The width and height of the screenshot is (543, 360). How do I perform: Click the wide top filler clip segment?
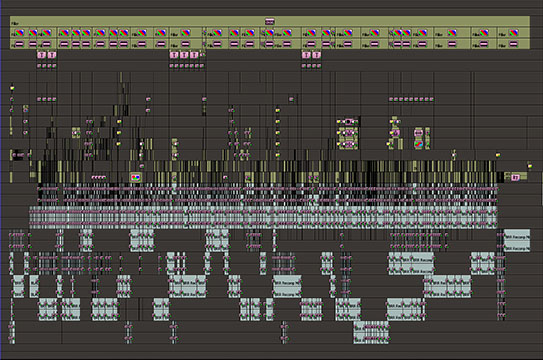click(270, 21)
